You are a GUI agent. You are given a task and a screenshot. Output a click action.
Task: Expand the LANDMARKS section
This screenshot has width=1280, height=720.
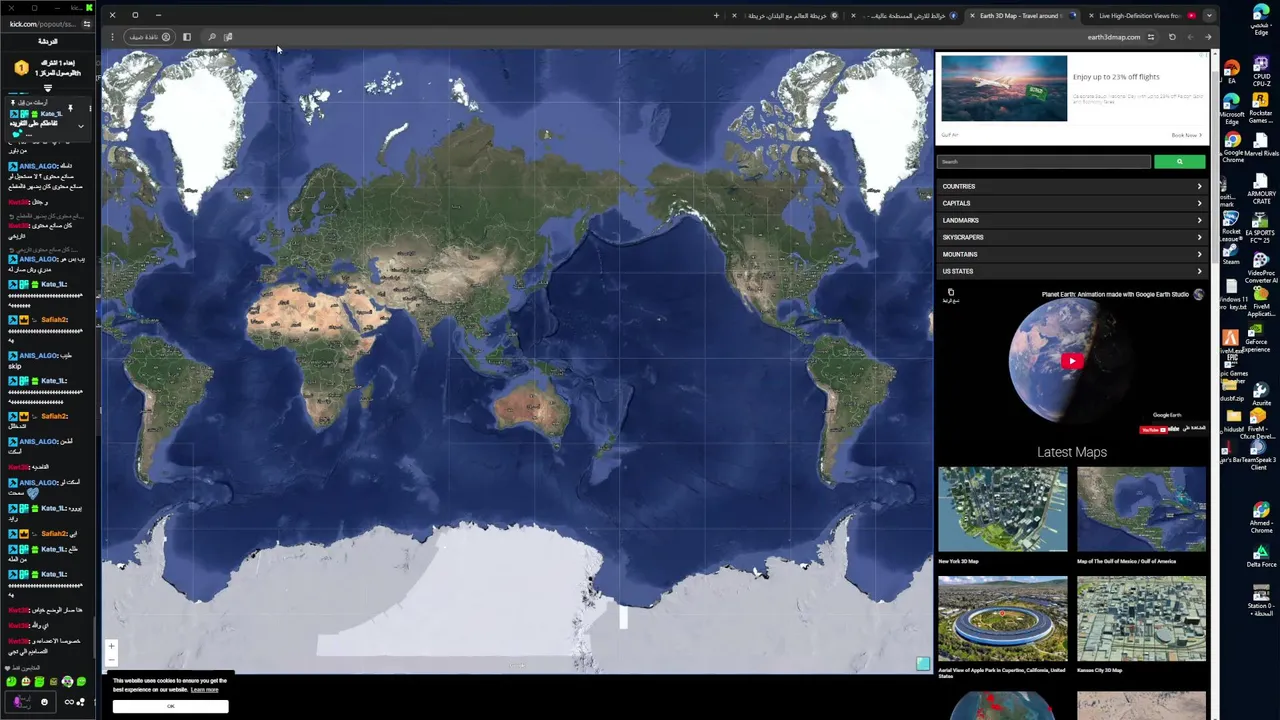[1072, 220]
